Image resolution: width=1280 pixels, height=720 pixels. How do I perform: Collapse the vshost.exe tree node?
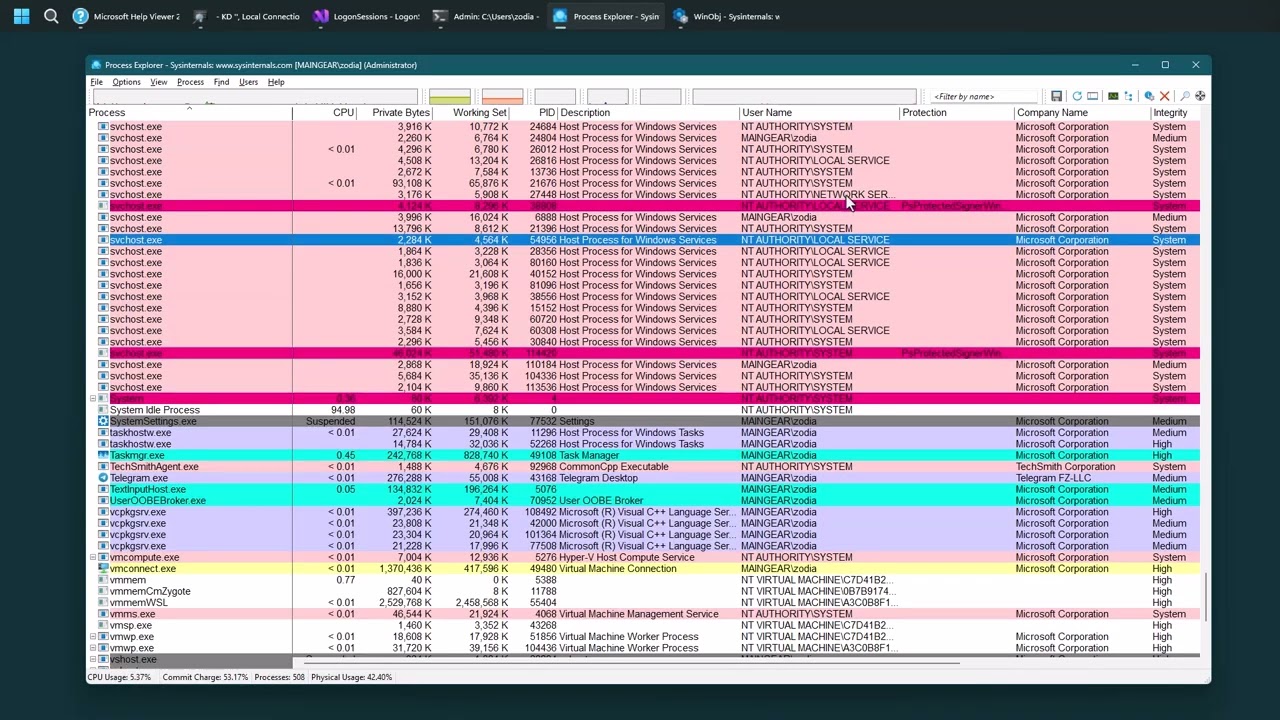(x=93, y=660)
